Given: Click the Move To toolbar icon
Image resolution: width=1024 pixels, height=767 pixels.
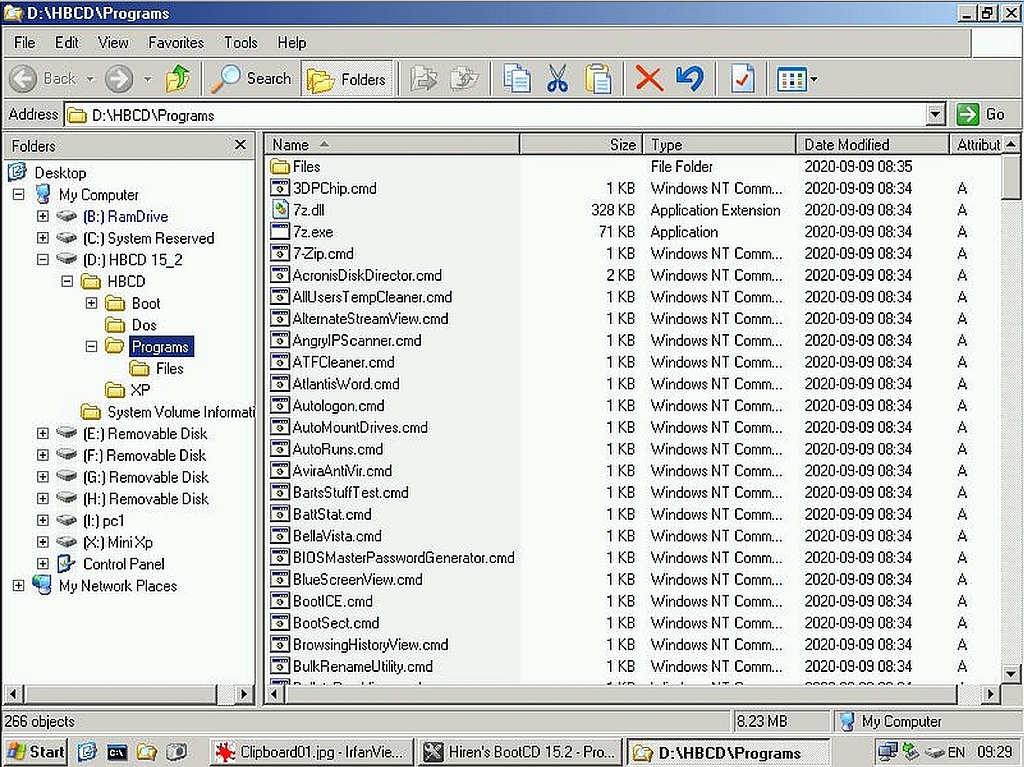Looking at the screenshot, I should click(423, 79).
